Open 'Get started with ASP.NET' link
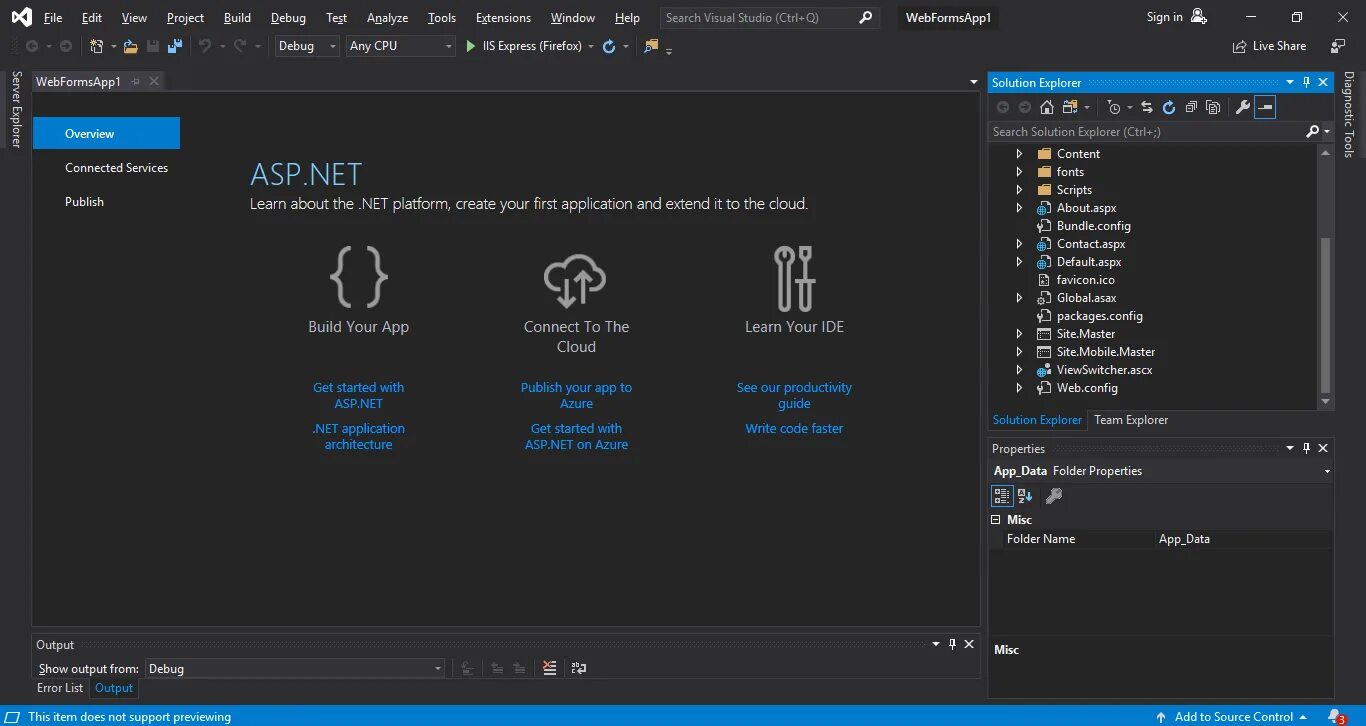The height and width of the screenshot is (726, 1366). pos(358,395)
